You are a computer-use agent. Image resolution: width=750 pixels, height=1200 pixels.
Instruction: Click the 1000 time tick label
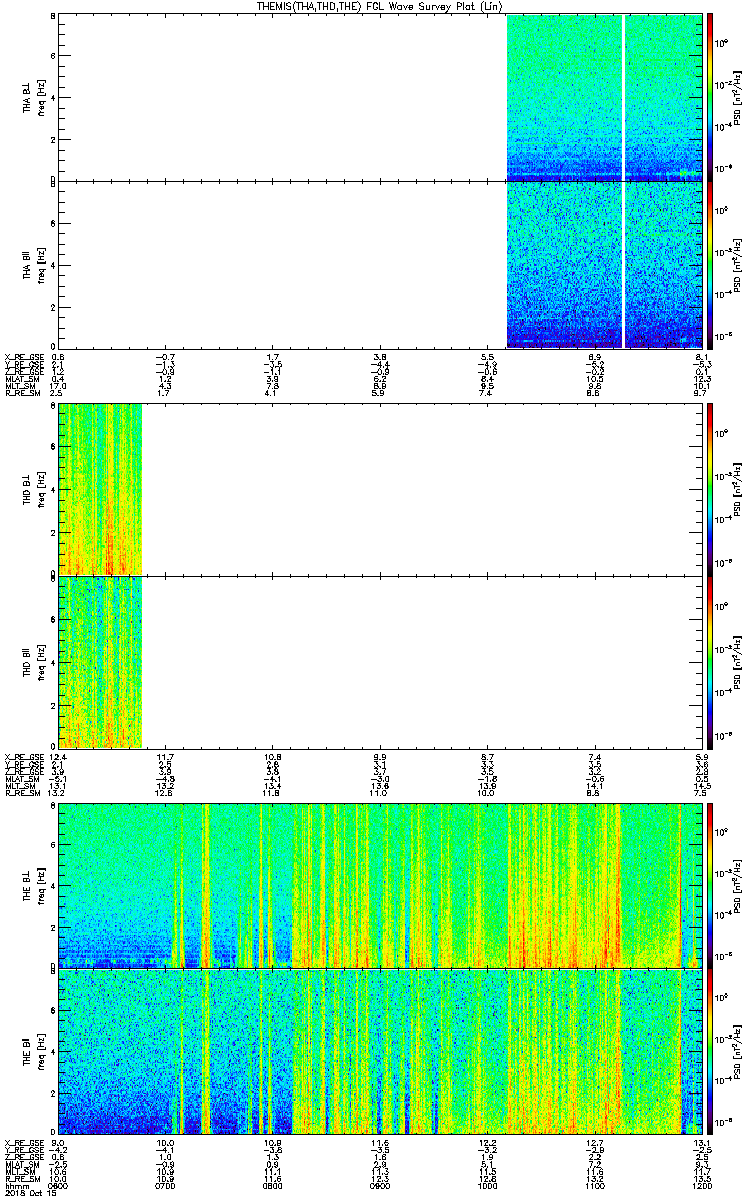(x=487, y=1186)
